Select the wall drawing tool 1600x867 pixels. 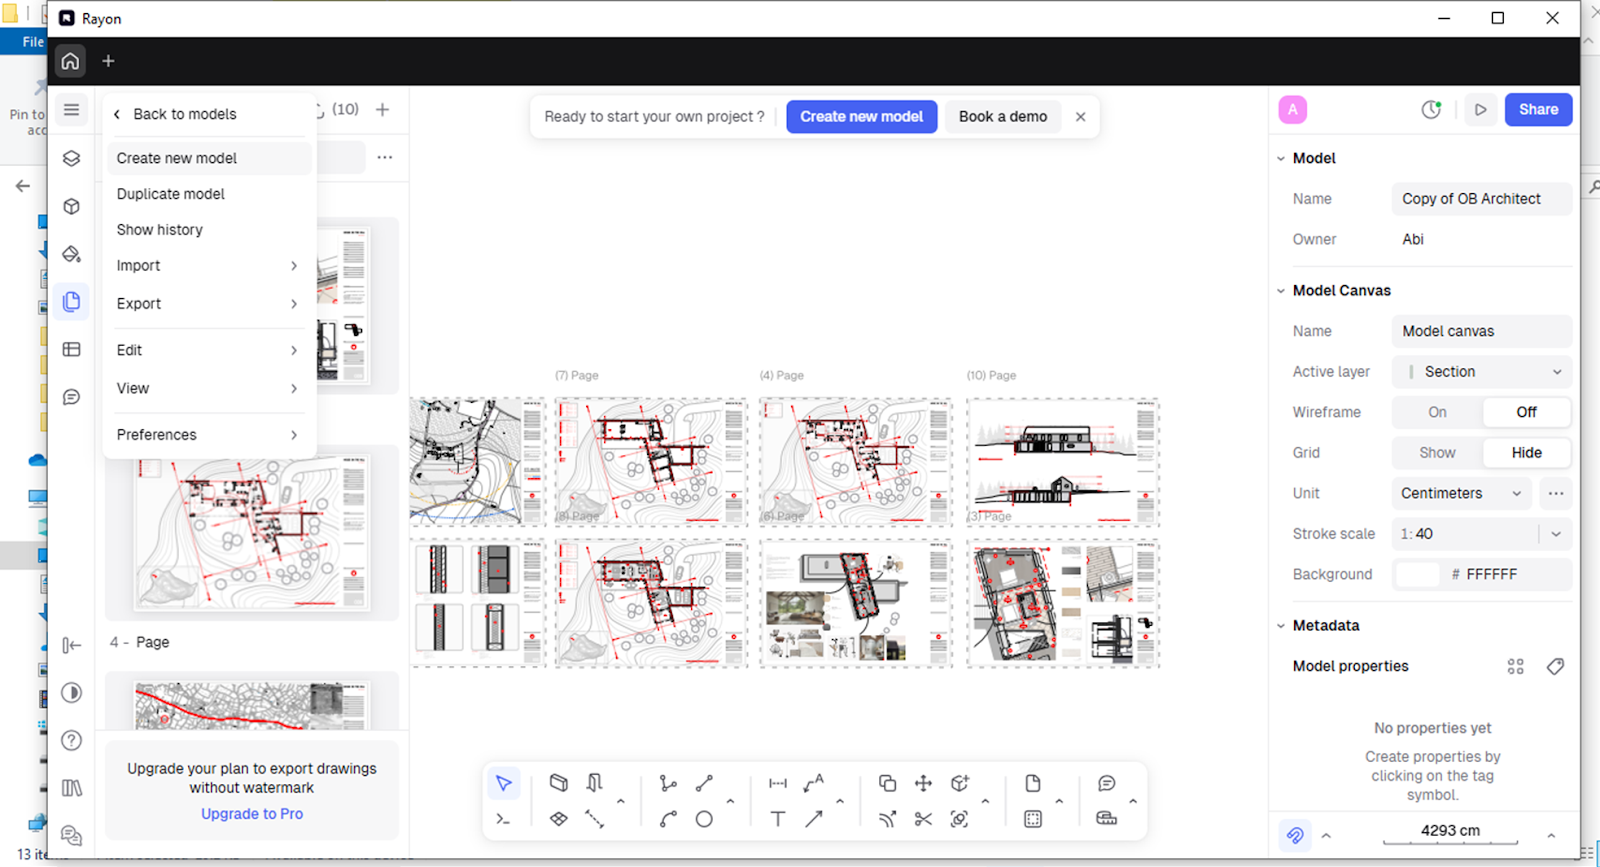click(559, 783)
